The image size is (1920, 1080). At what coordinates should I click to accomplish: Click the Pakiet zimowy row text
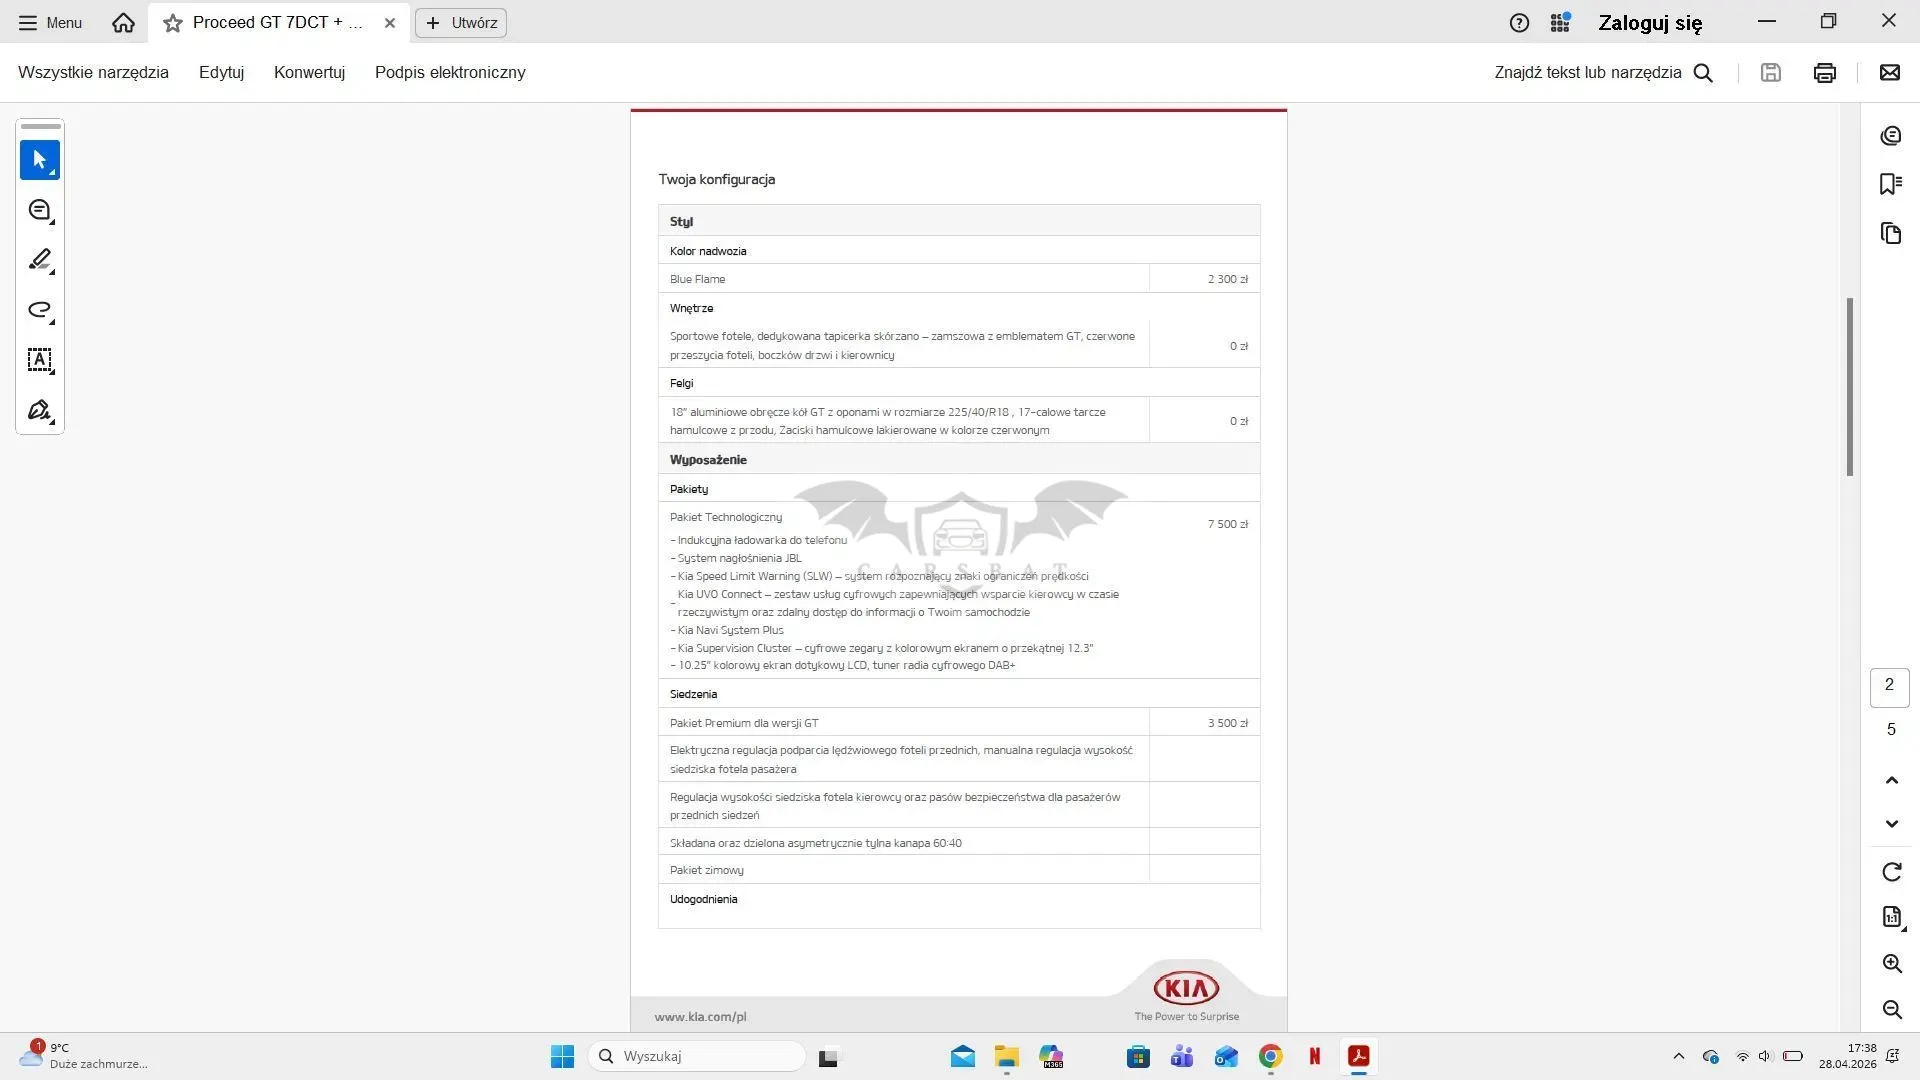(706, 870)
